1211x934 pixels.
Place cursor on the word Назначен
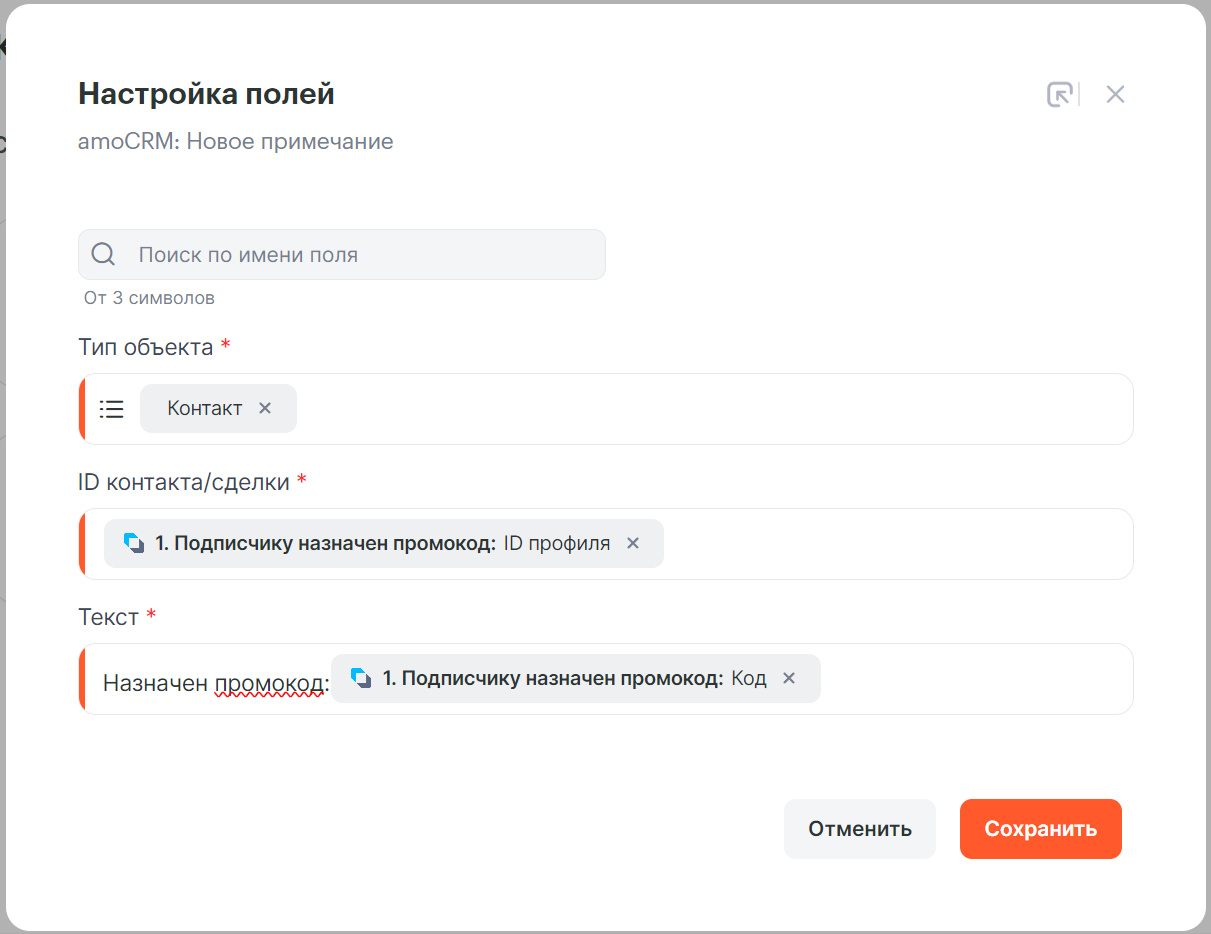pyautogui.click(x=156, y=684)
